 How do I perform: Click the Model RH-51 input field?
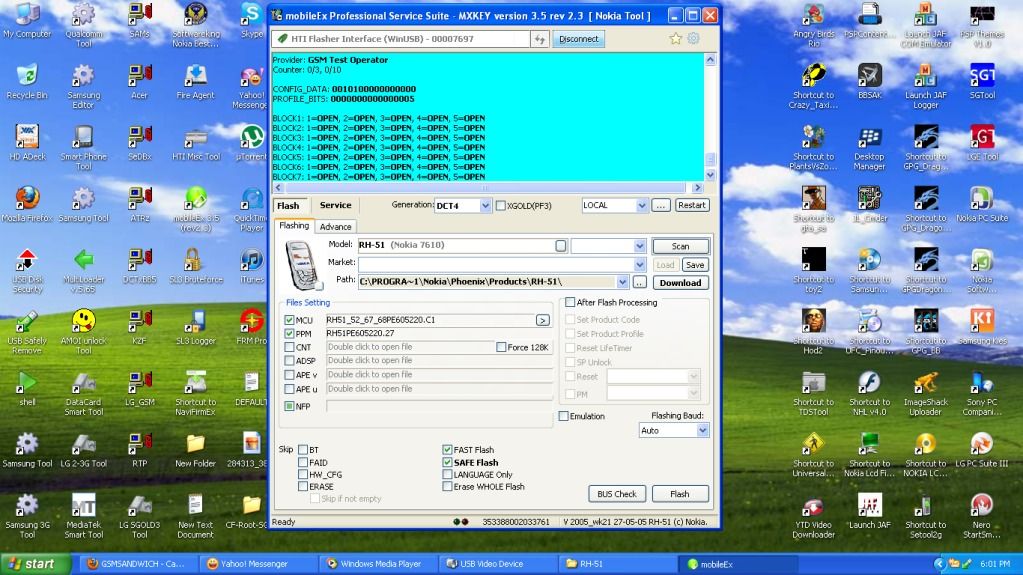pyautogui.click(x=463, y=245)
